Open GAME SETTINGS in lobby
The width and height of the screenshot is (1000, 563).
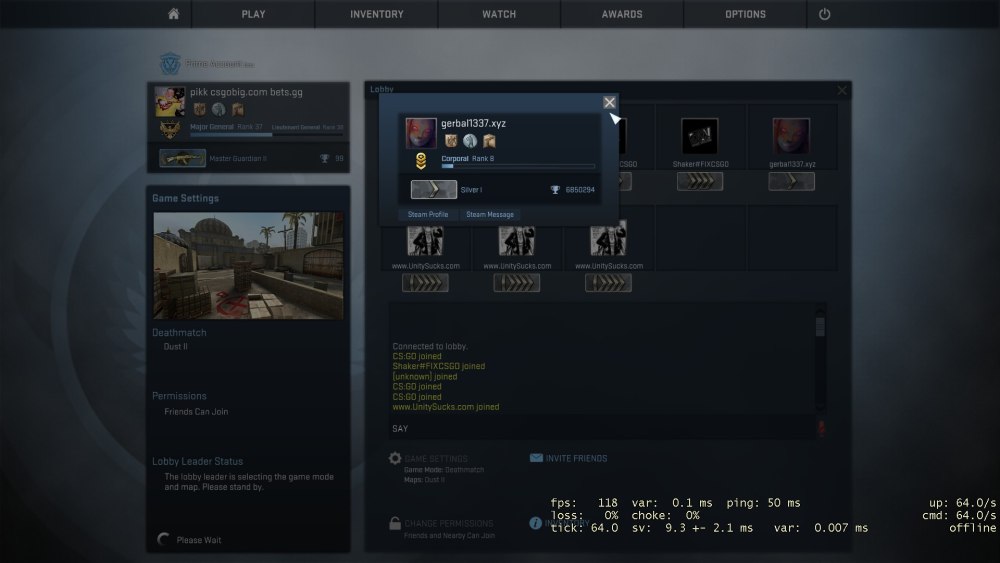pyautogui.click(x=436, y=458)
